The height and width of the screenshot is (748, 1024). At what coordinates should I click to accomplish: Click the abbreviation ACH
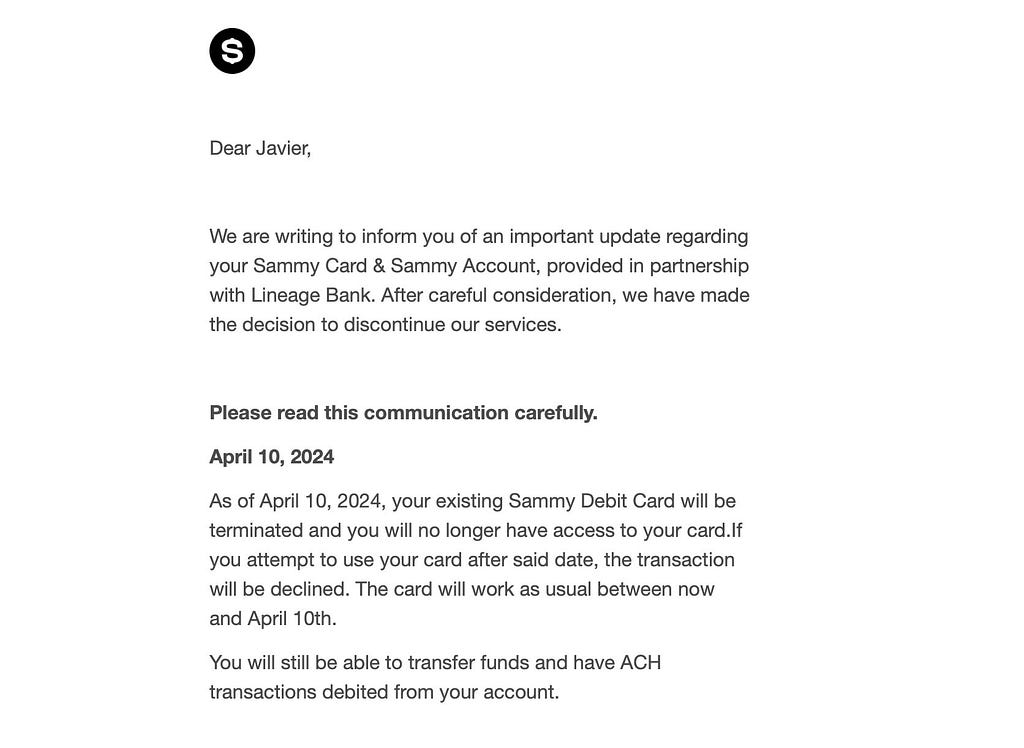tap(640, 662)
